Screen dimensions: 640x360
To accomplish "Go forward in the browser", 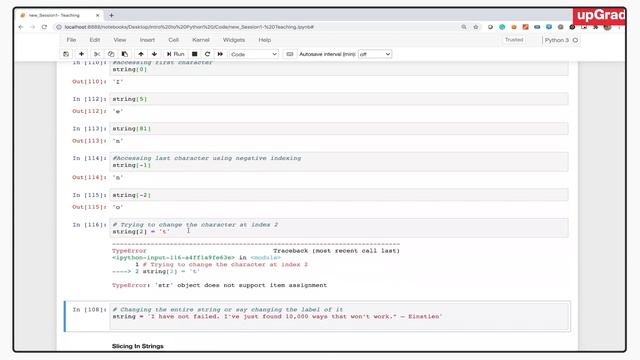I will coord(33,27).
